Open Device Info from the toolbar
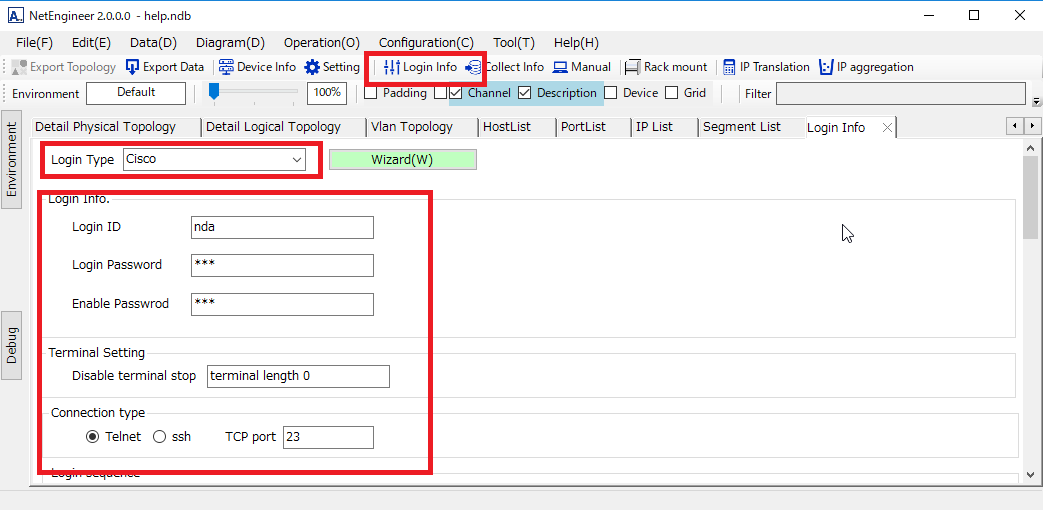 226,67
